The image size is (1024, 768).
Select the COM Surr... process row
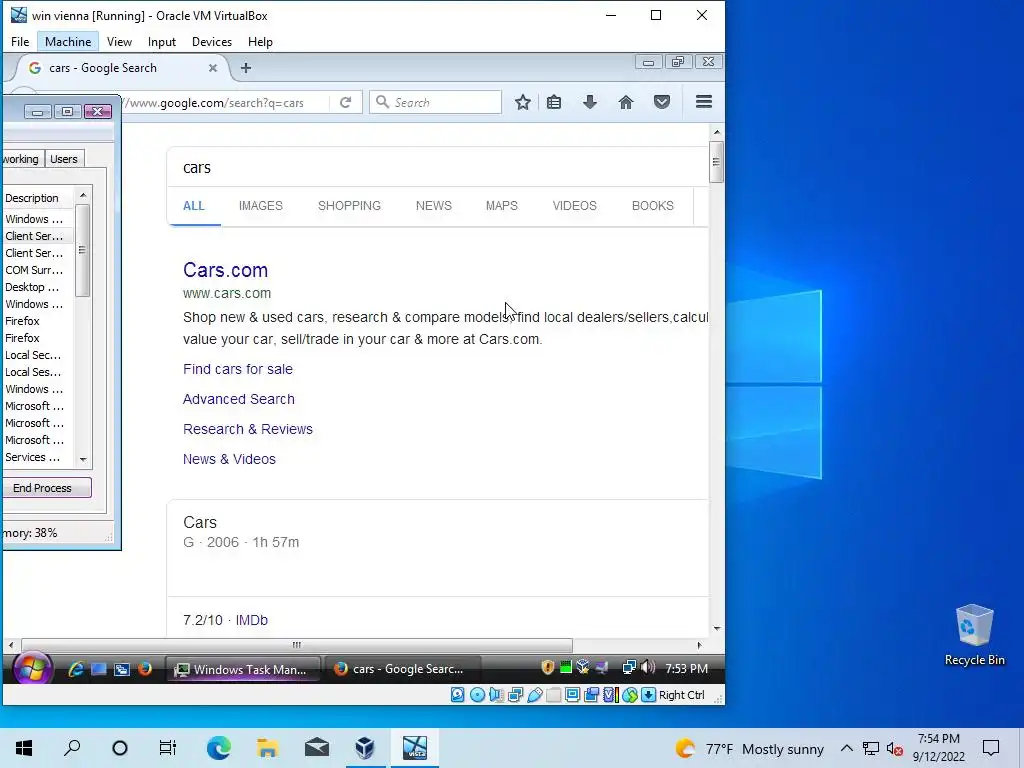pos(37,270)
